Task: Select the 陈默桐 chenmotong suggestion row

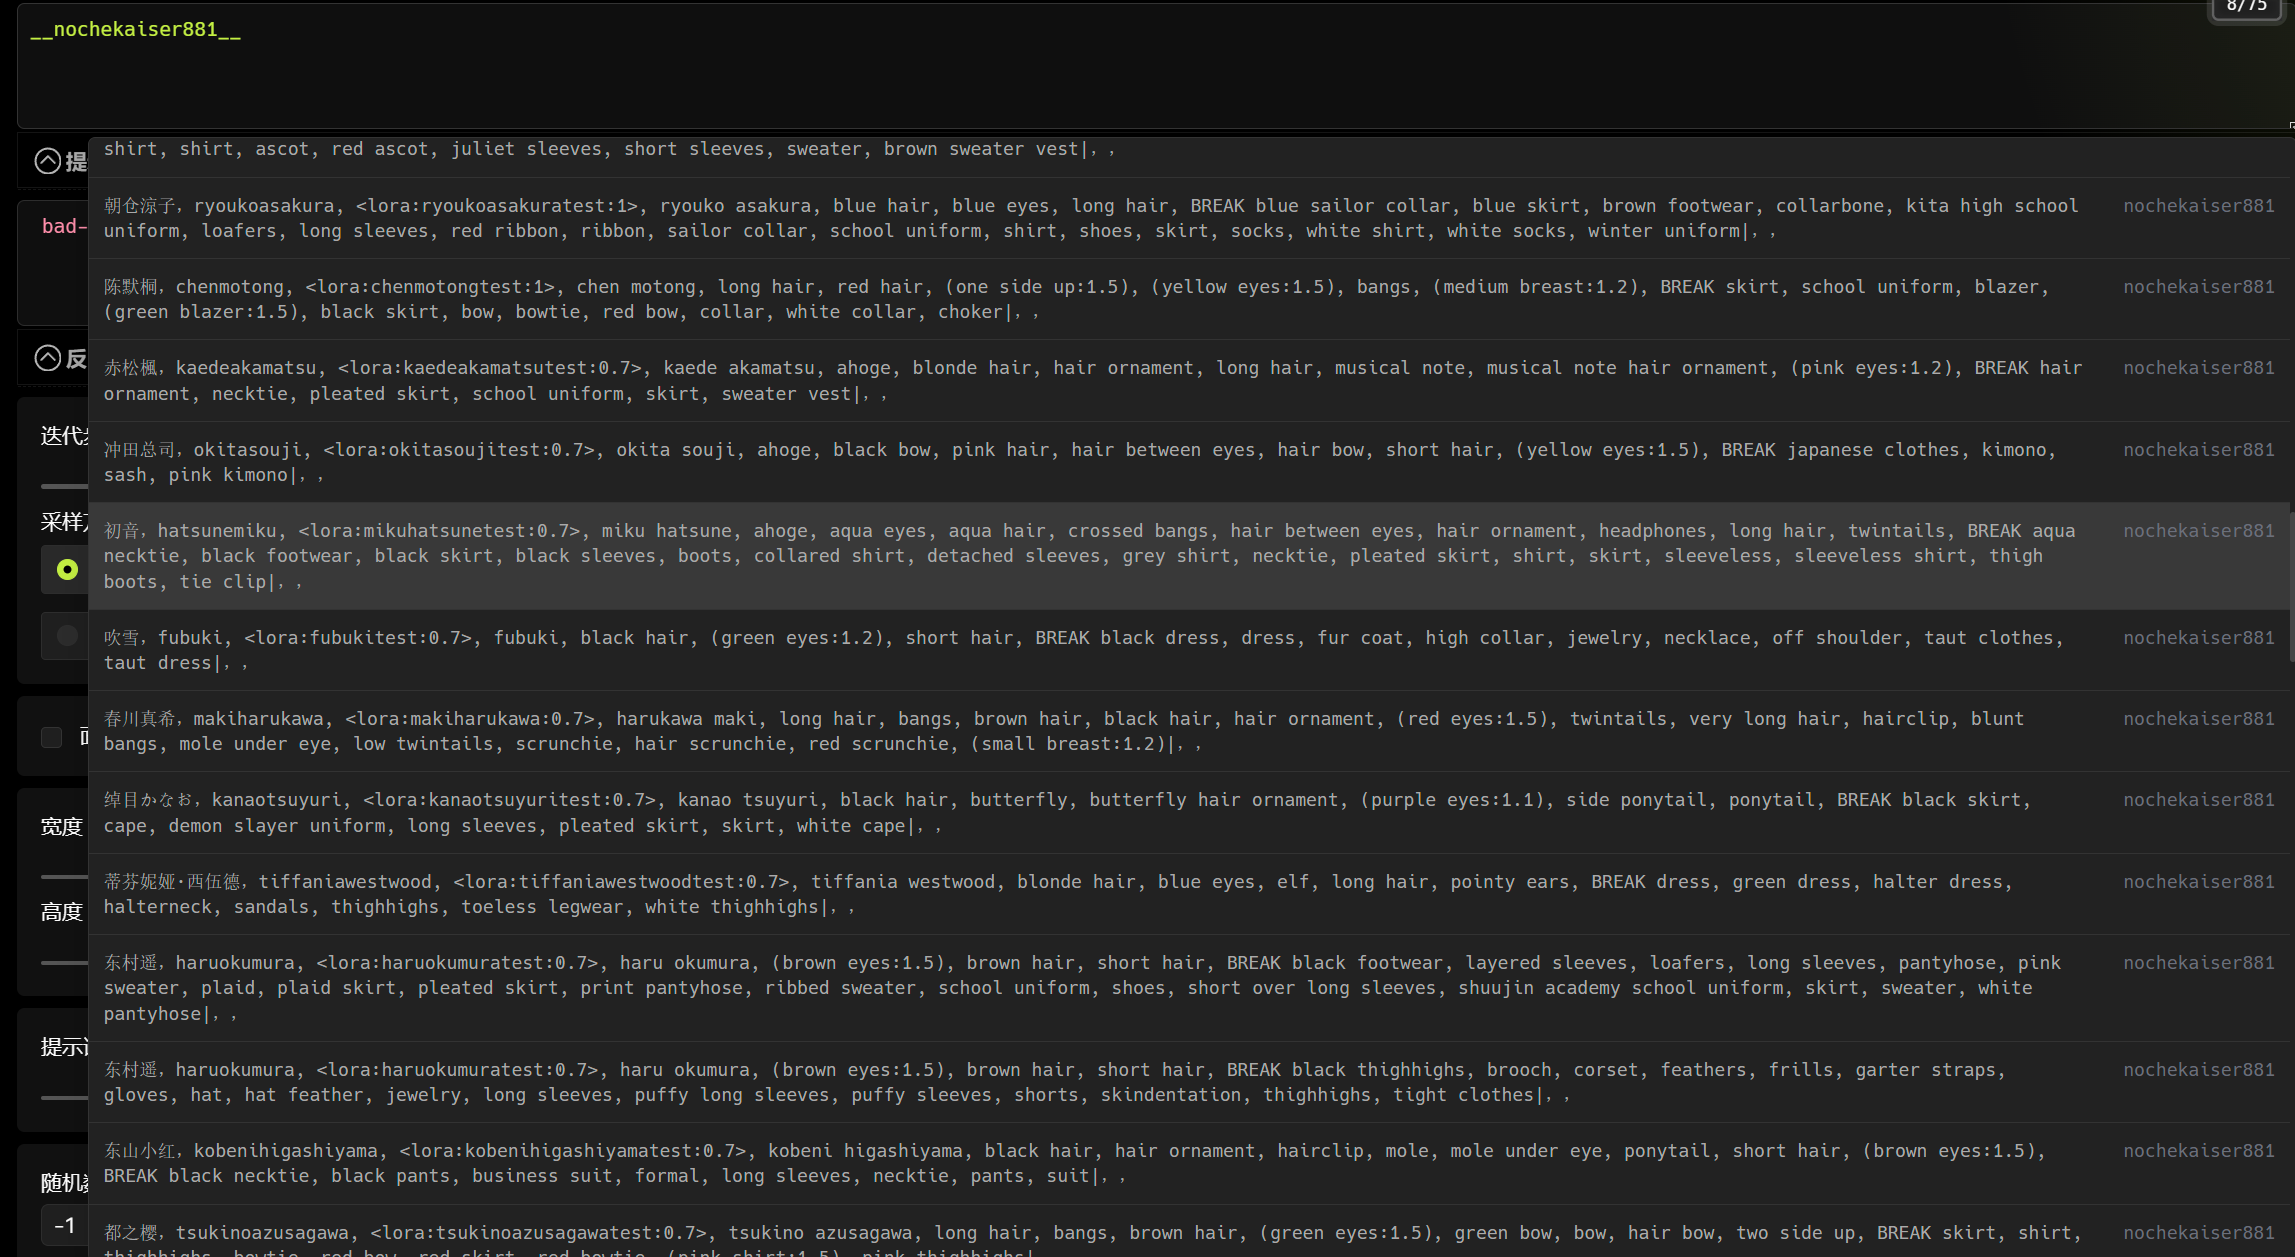Action: pyautogui.click(x=1190, y=299)
